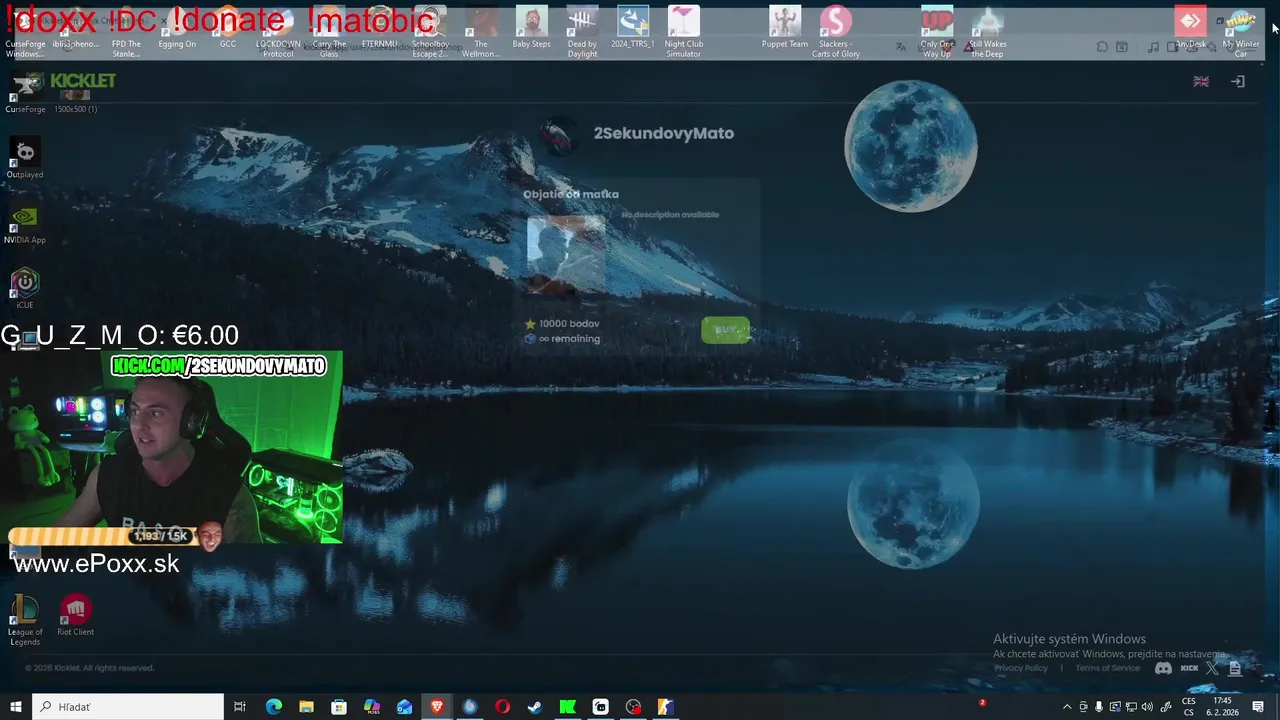Click the green BUY button for reward

point(725,330)
